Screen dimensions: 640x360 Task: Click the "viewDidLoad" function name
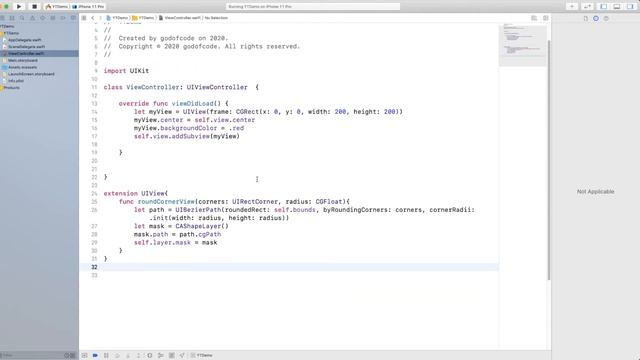click(192, 104)
